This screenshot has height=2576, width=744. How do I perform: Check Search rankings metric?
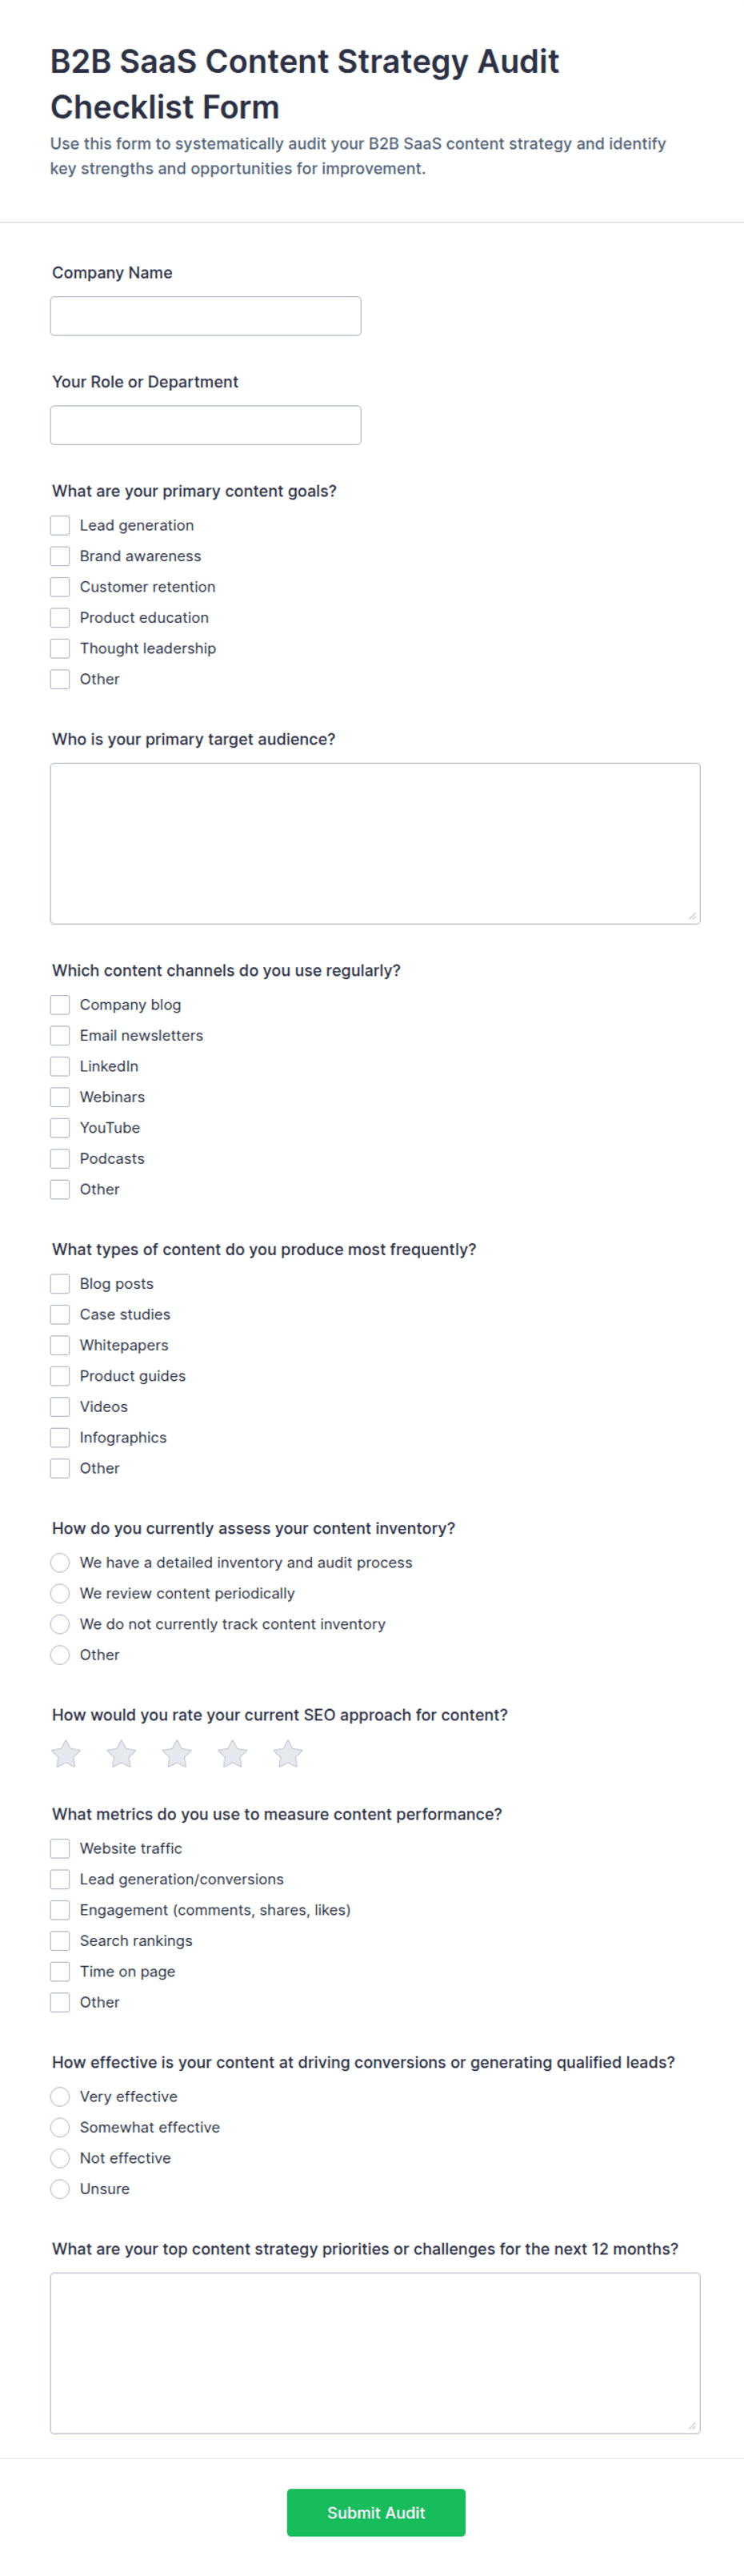[60, 1940]
